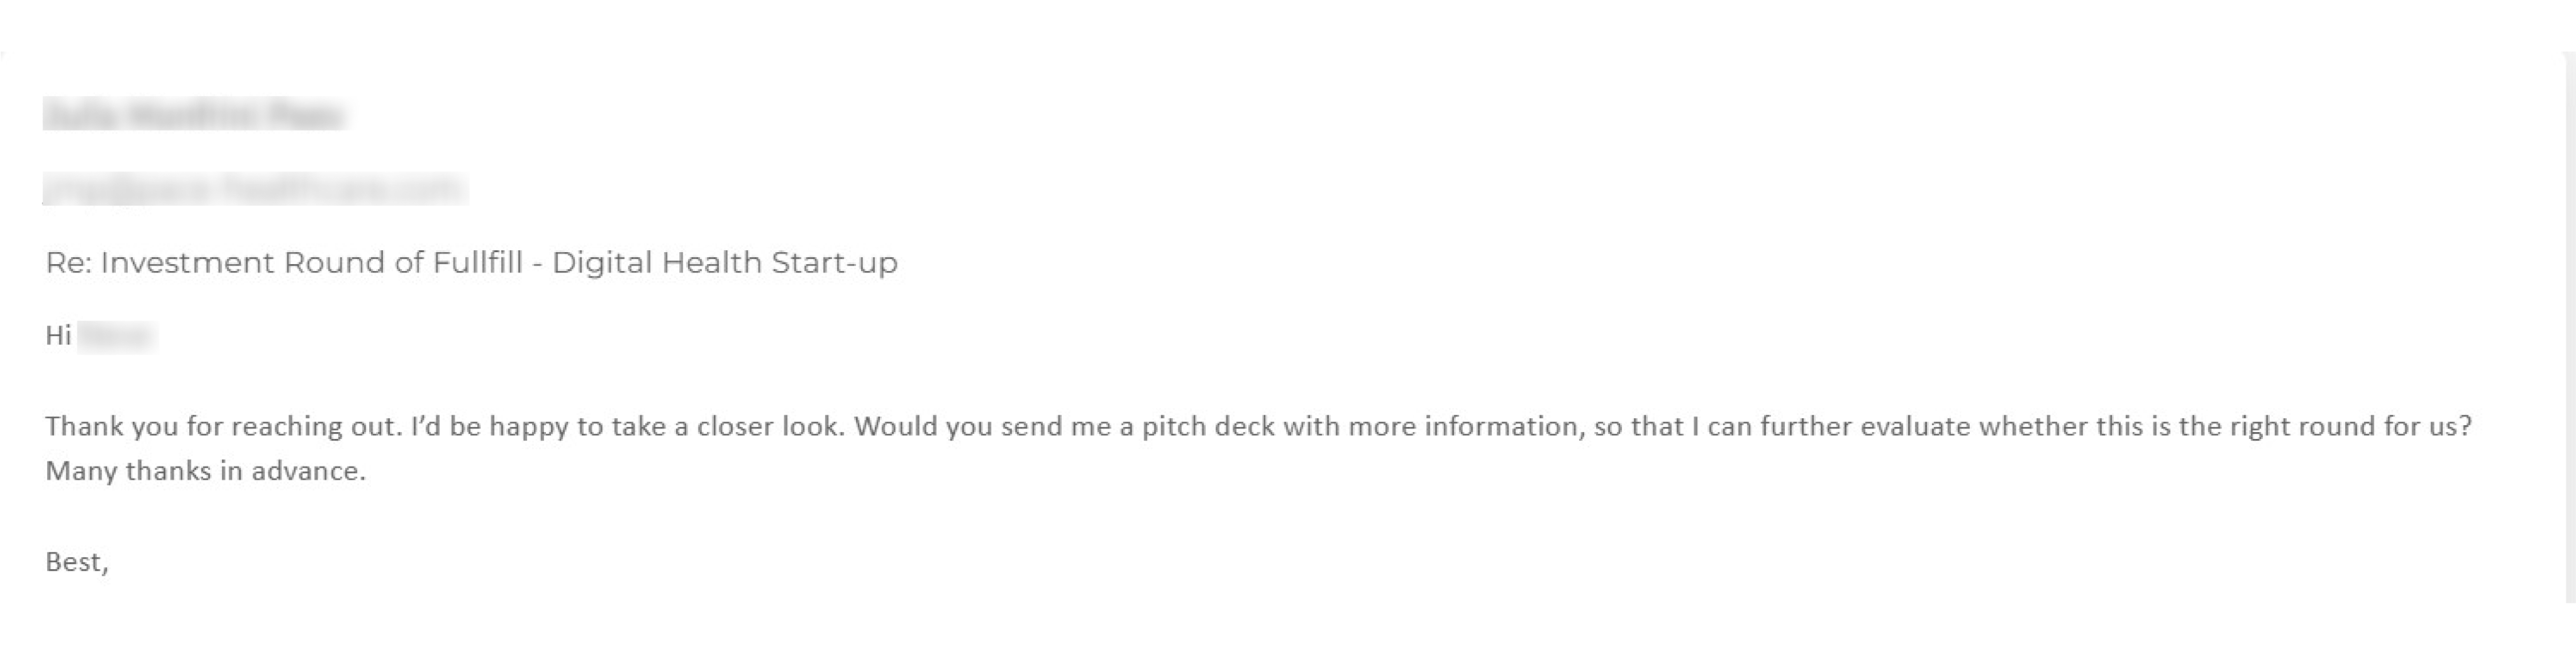
Task: Click "whether this is" in the message
Action: tap(2075, 427)
